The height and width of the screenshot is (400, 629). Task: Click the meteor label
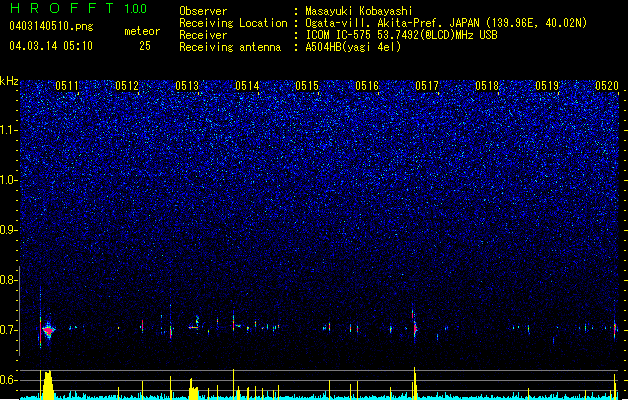point(142,31)
